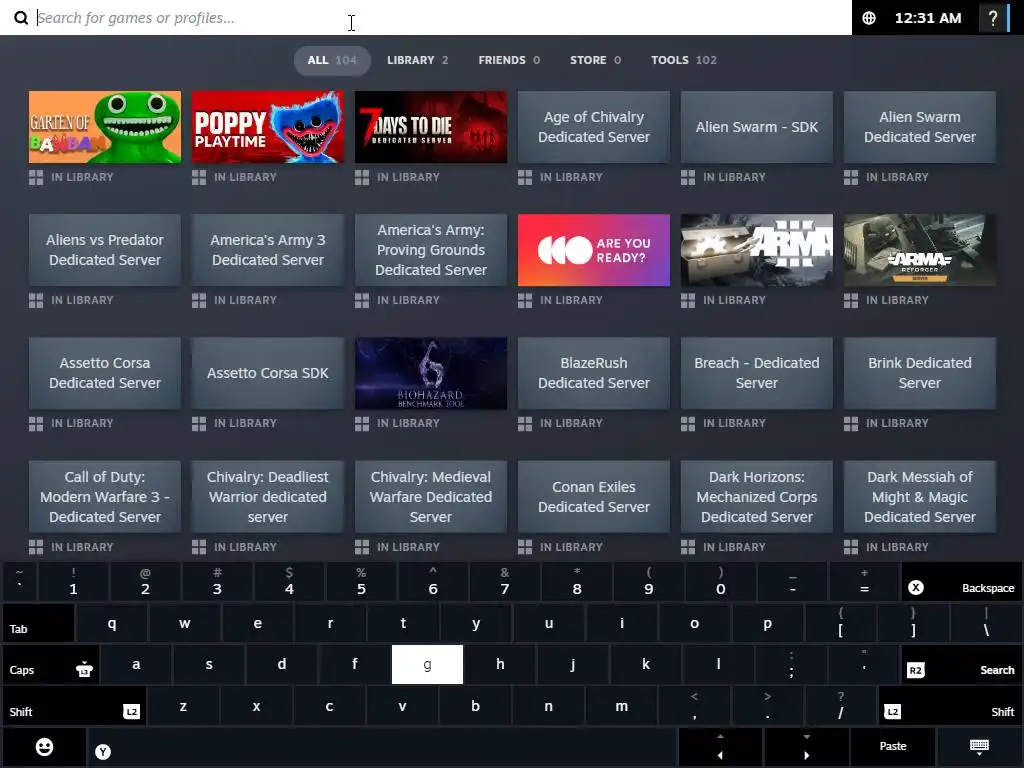Screen dimensions: 1024x768
Task: Tap the Search key on keyboard
Action: (x=961, y=665)
